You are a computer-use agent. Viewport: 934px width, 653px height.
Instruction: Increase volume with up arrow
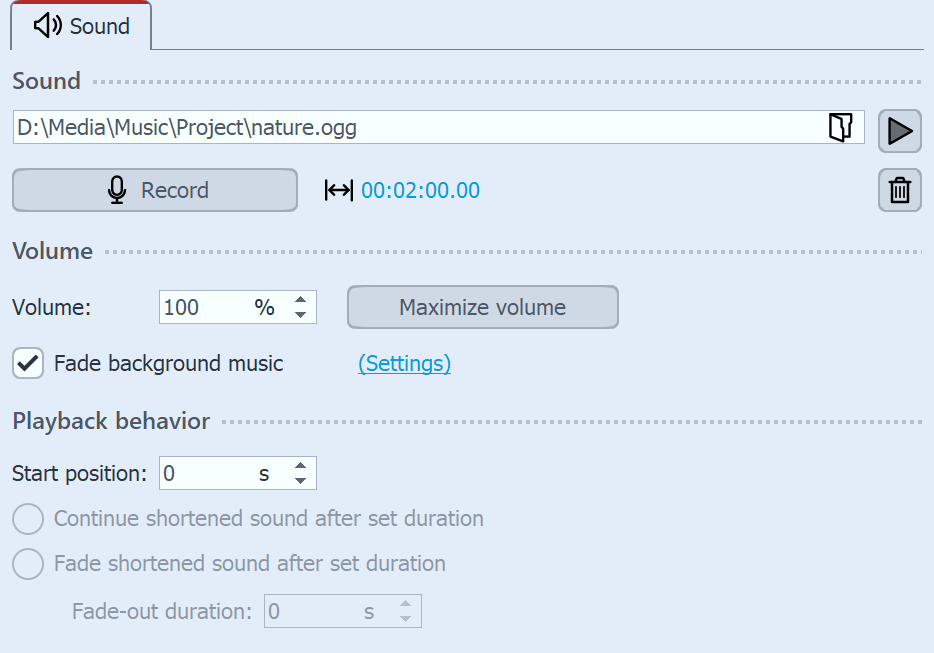300,300
